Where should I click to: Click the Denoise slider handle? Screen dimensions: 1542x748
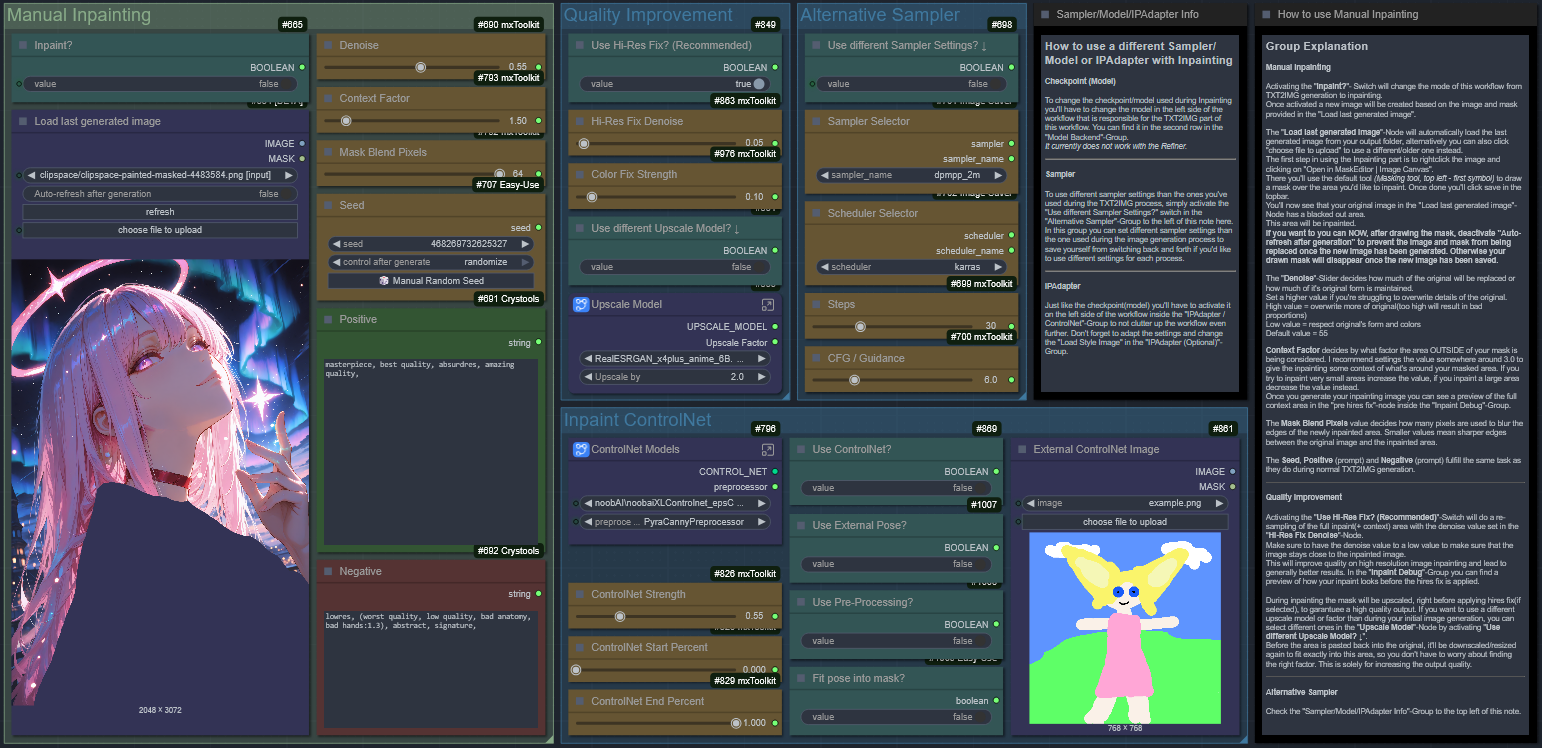(x=421, y=67)
